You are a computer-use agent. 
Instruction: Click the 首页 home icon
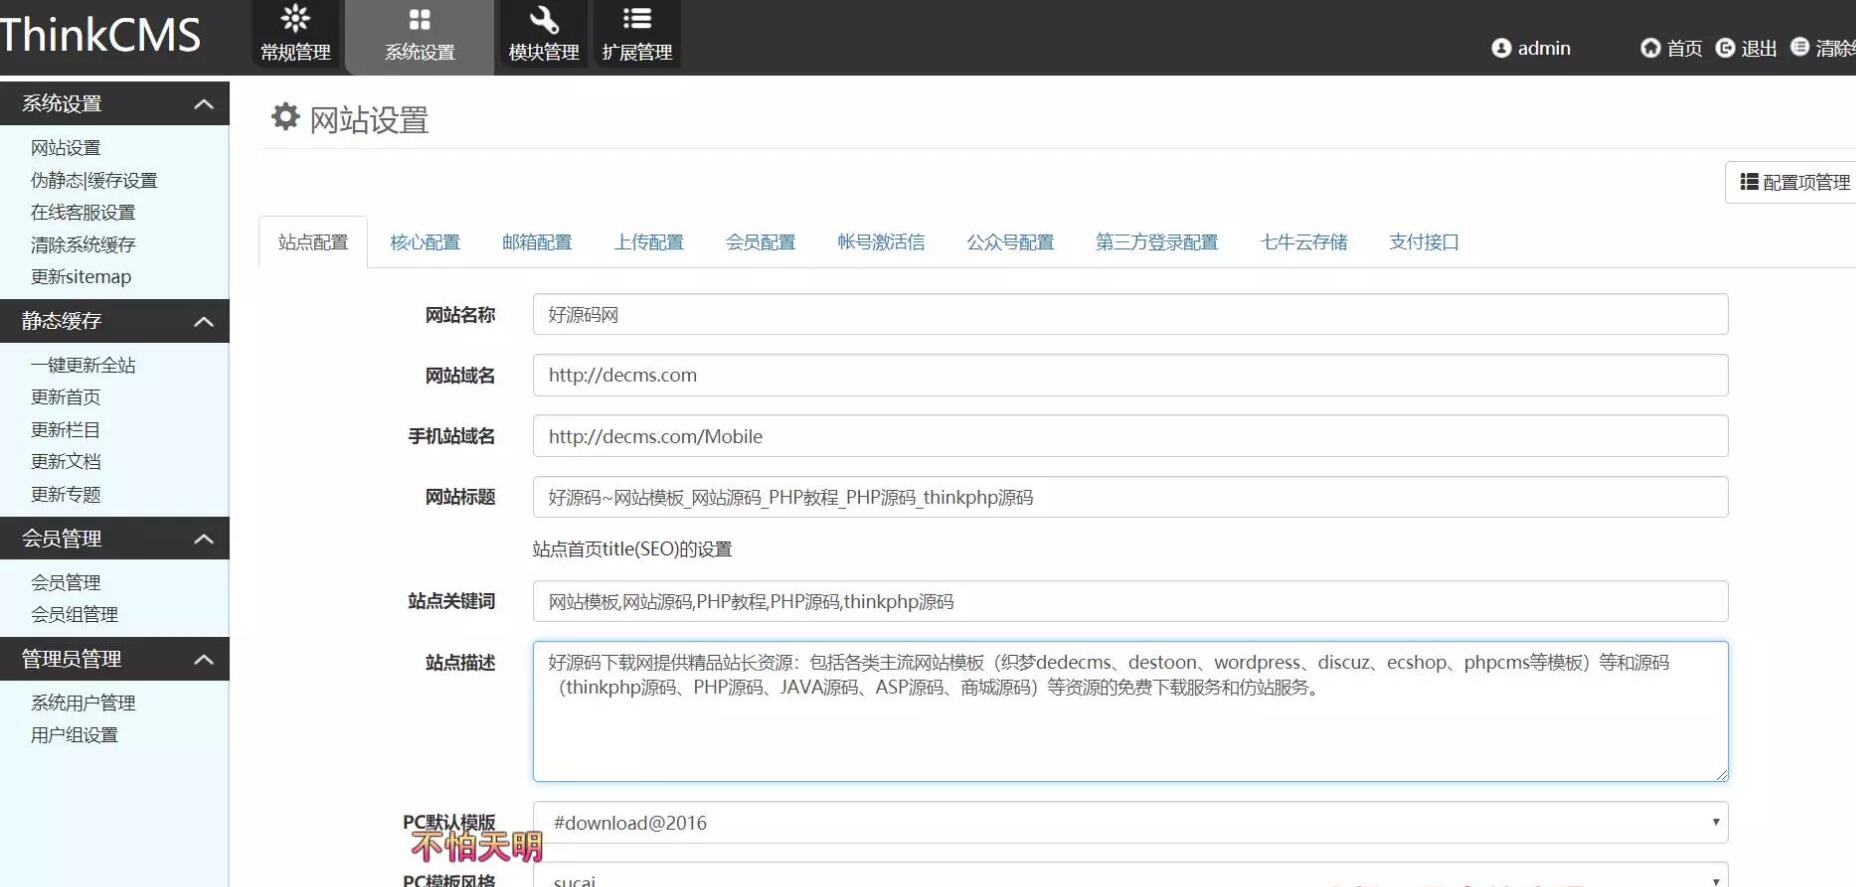click(x=1650, y=48)
